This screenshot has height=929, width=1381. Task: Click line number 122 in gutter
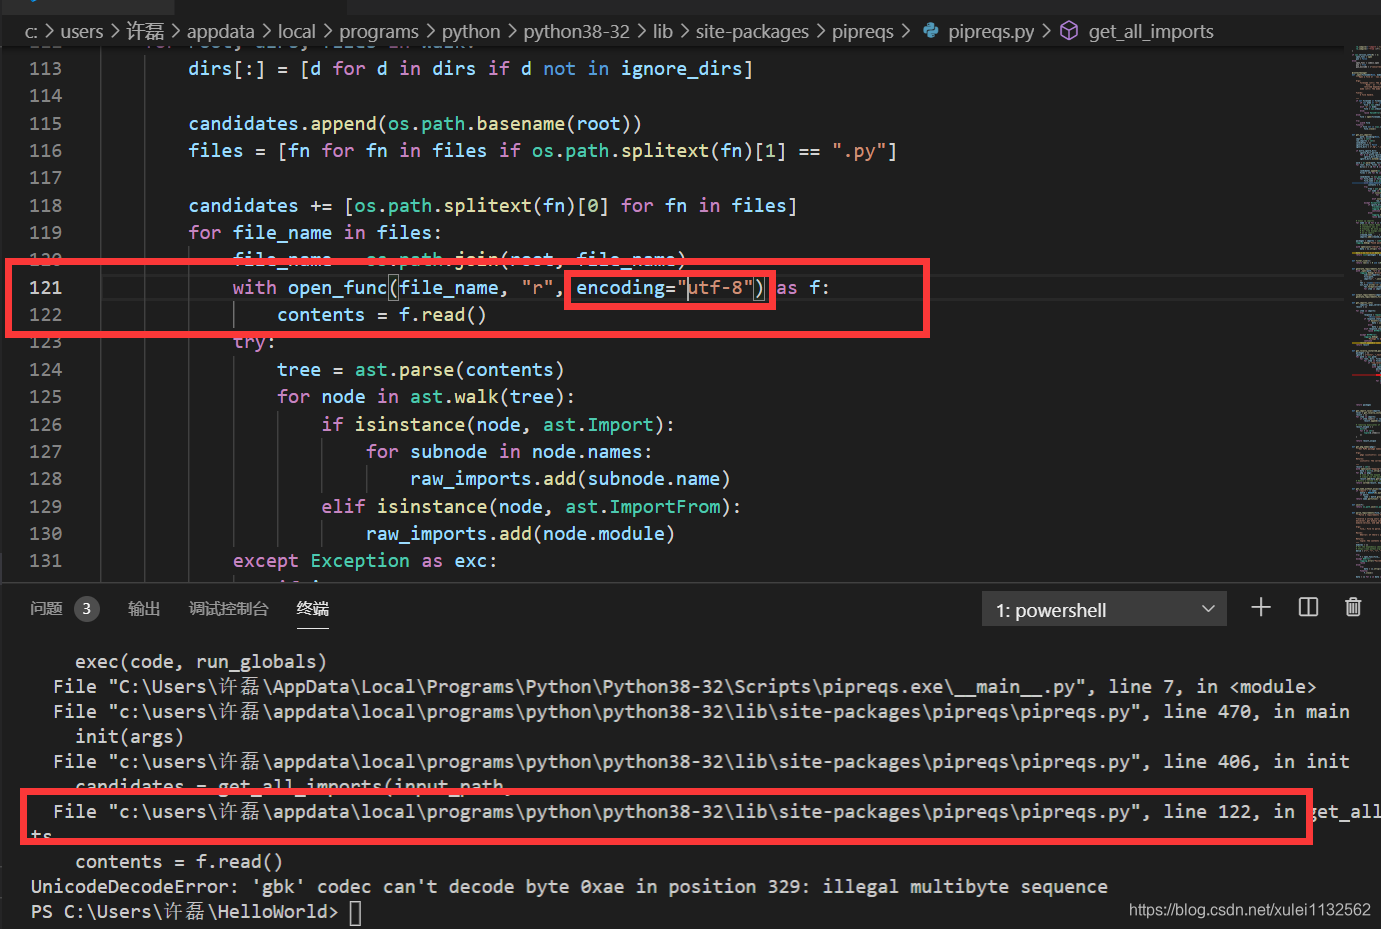(x=45, y=315)
